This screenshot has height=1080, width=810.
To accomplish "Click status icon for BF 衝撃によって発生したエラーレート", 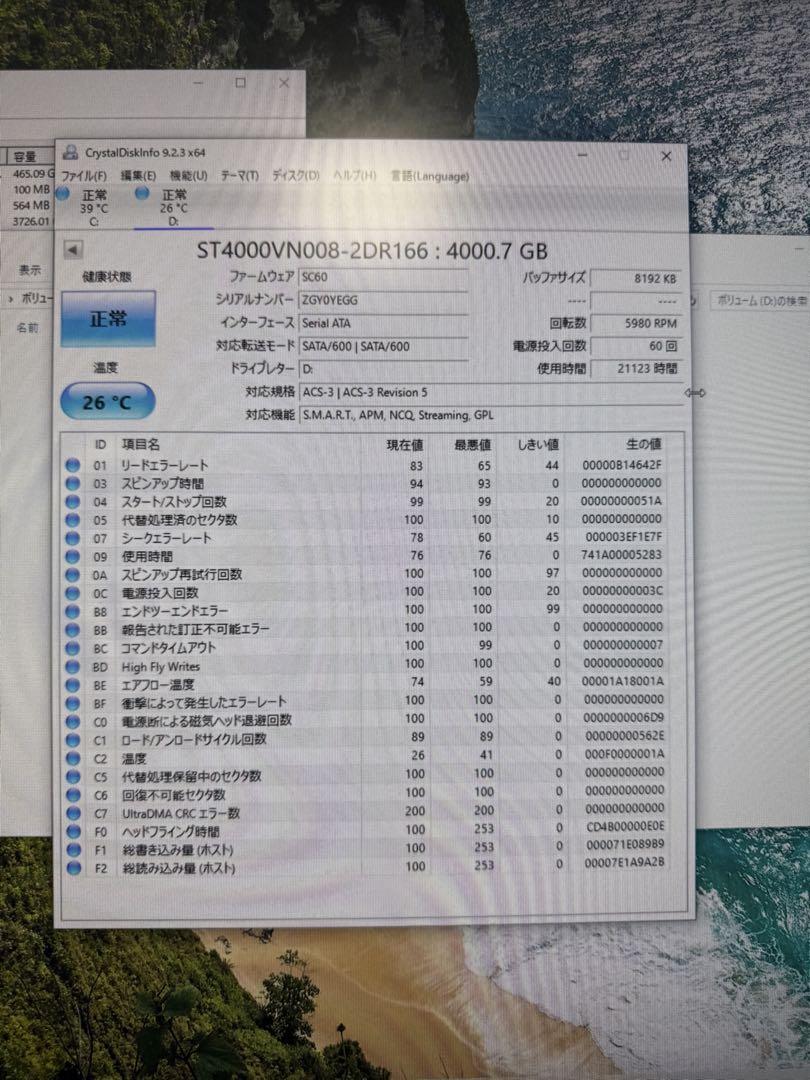I will coord(72,703).
